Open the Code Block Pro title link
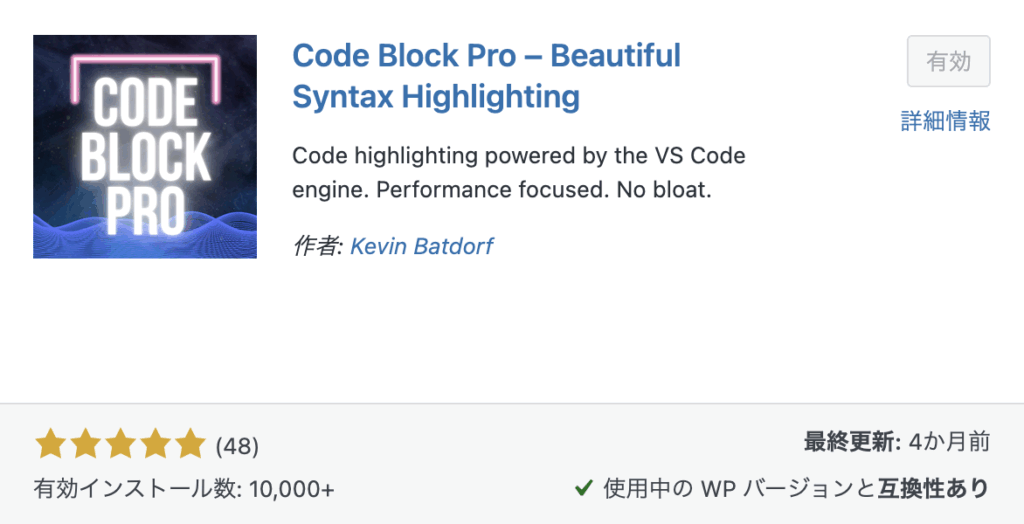Viewport: 1024px width, 524px height. pos(486,76)
